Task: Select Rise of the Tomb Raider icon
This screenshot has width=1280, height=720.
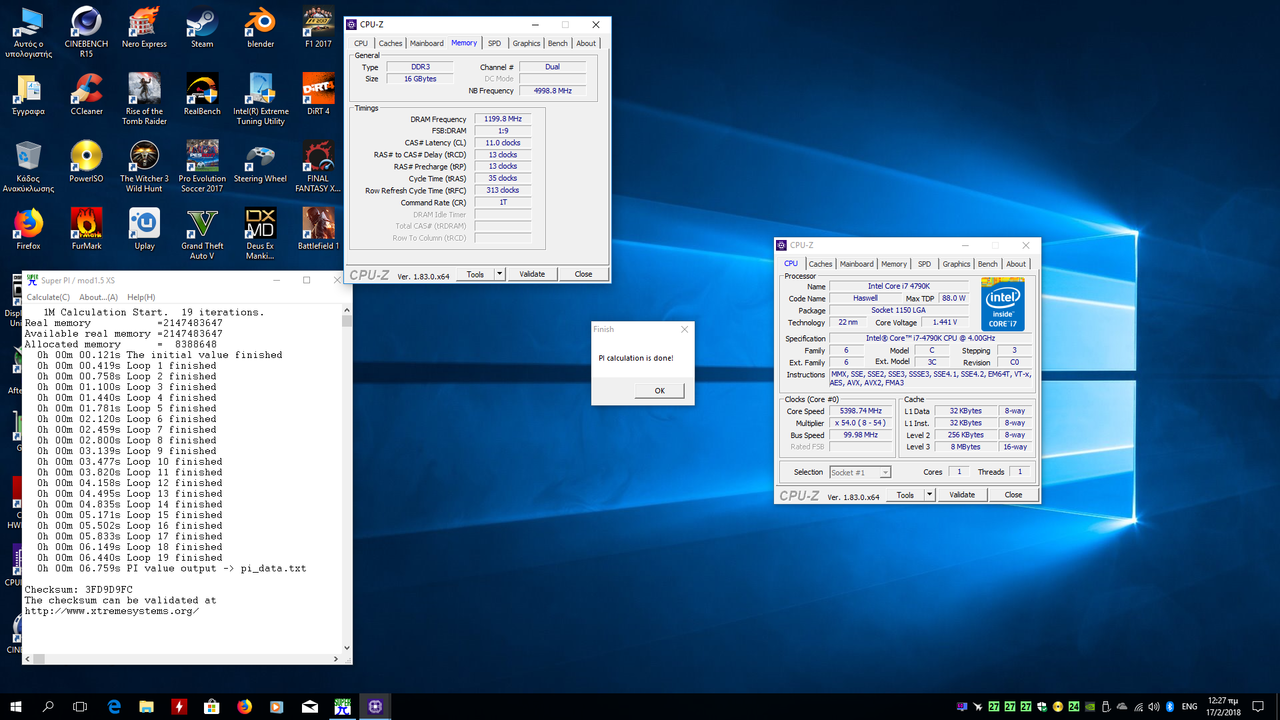Action: tap(144, 99)
